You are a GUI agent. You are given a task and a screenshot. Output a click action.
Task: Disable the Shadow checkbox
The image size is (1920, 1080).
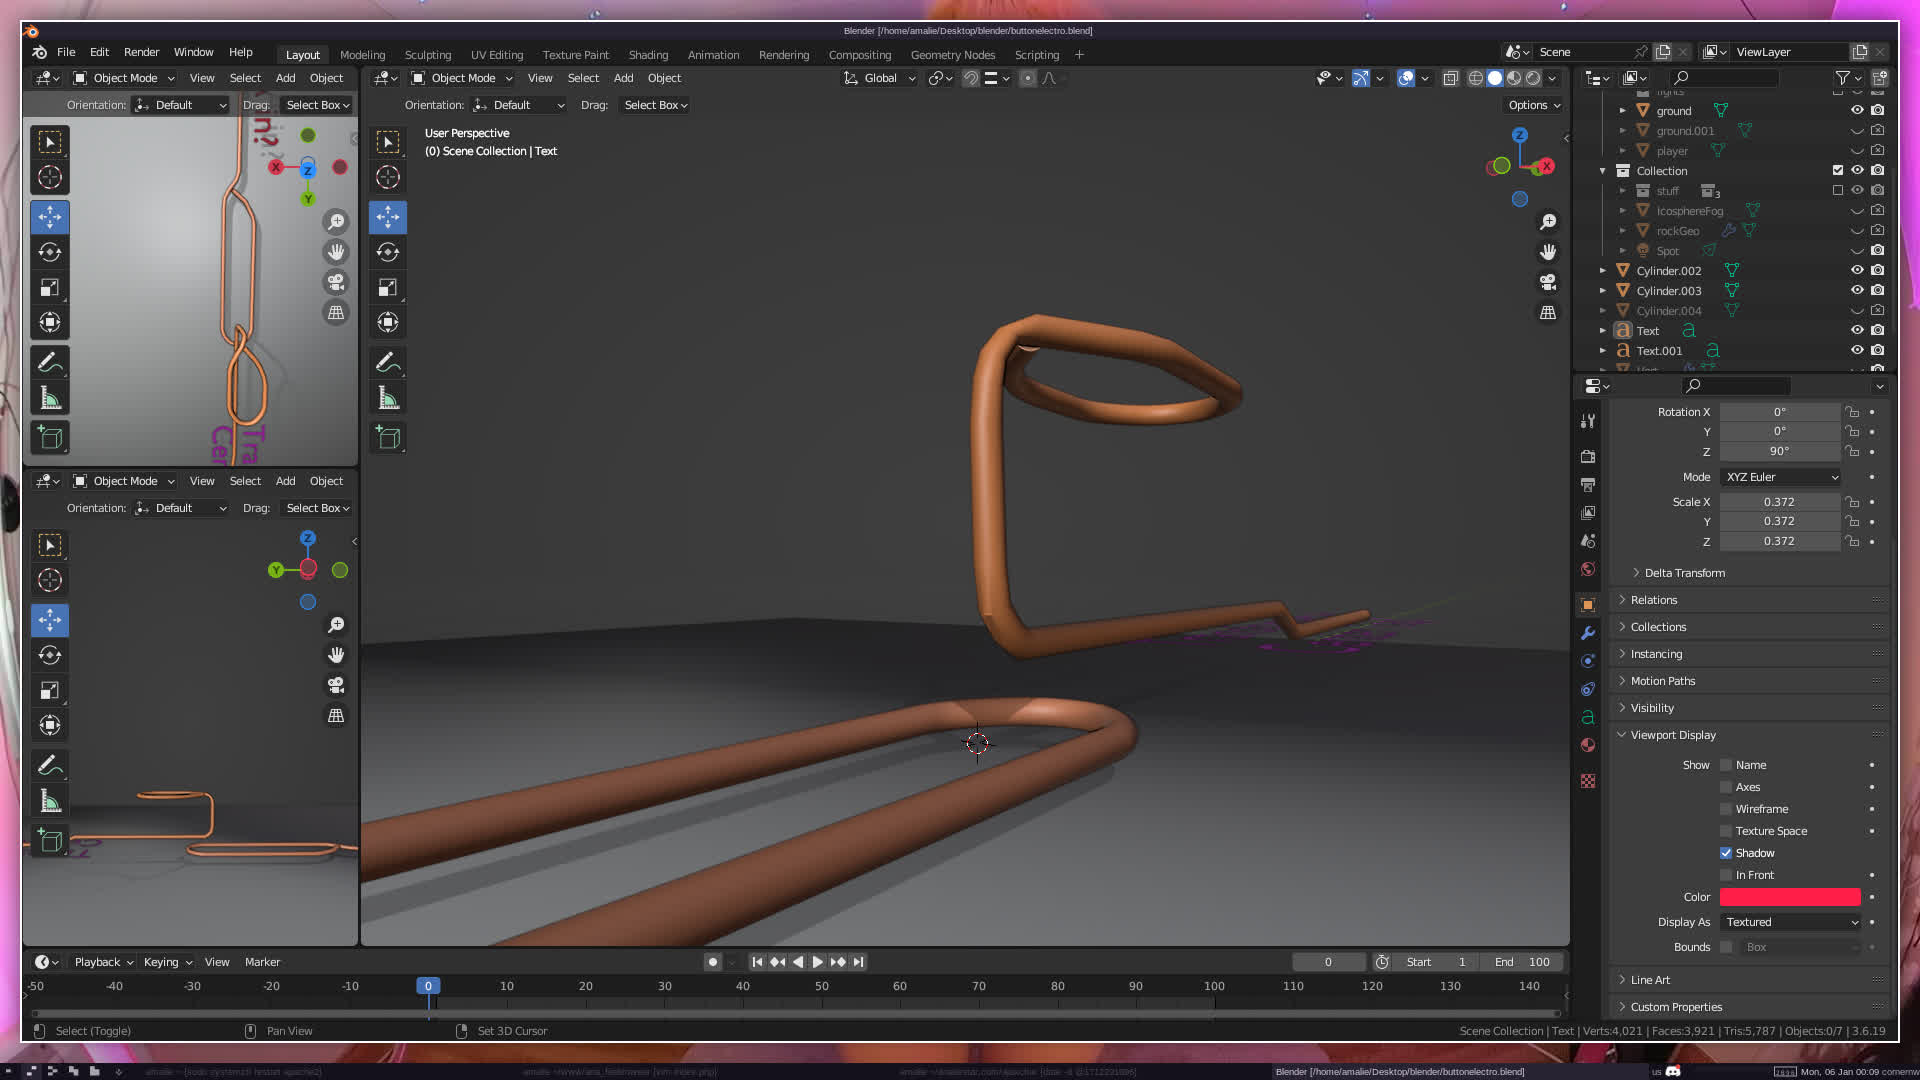[x=1726, y=853]
